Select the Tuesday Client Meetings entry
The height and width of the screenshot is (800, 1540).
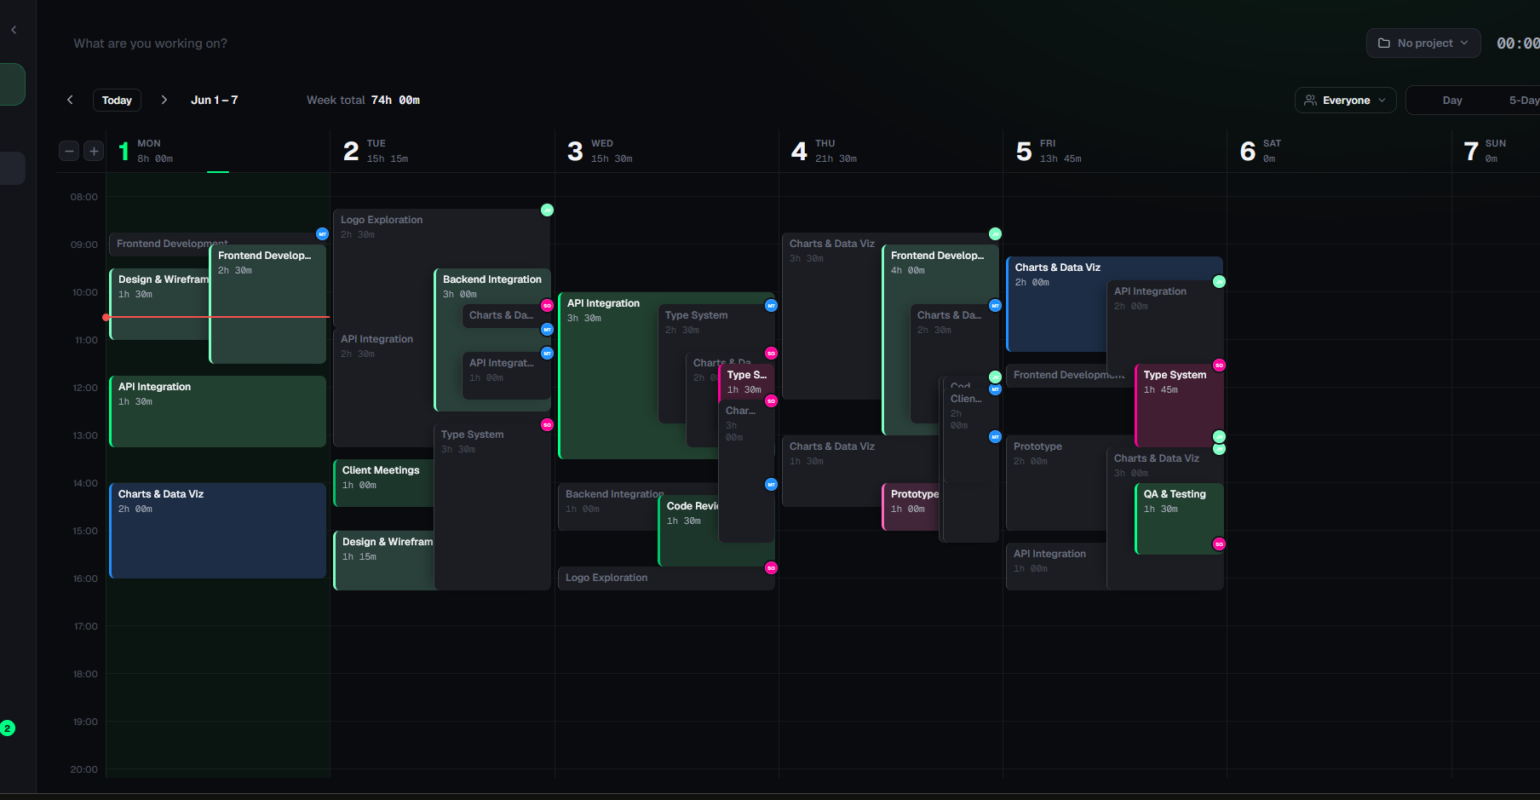click(x=384, y=483)
